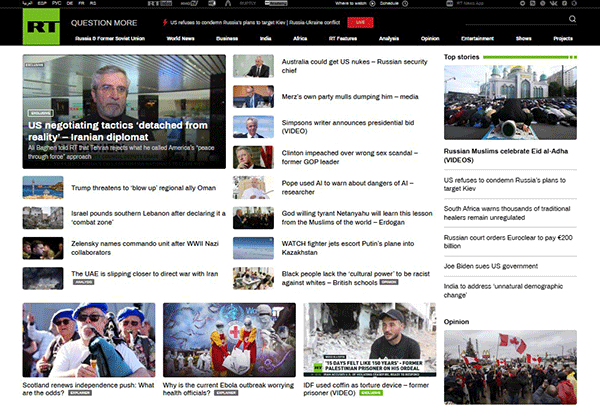Go to the Africa section
Image resolution: width=600 pixels, height=407 pixels.
click(x=300, y=38)
